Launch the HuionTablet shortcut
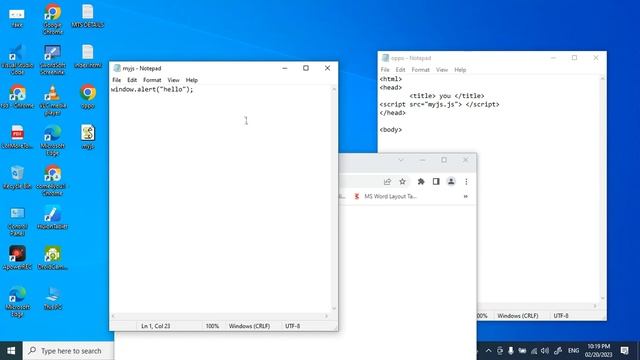640x360 pixels. (x=53, y=217)
